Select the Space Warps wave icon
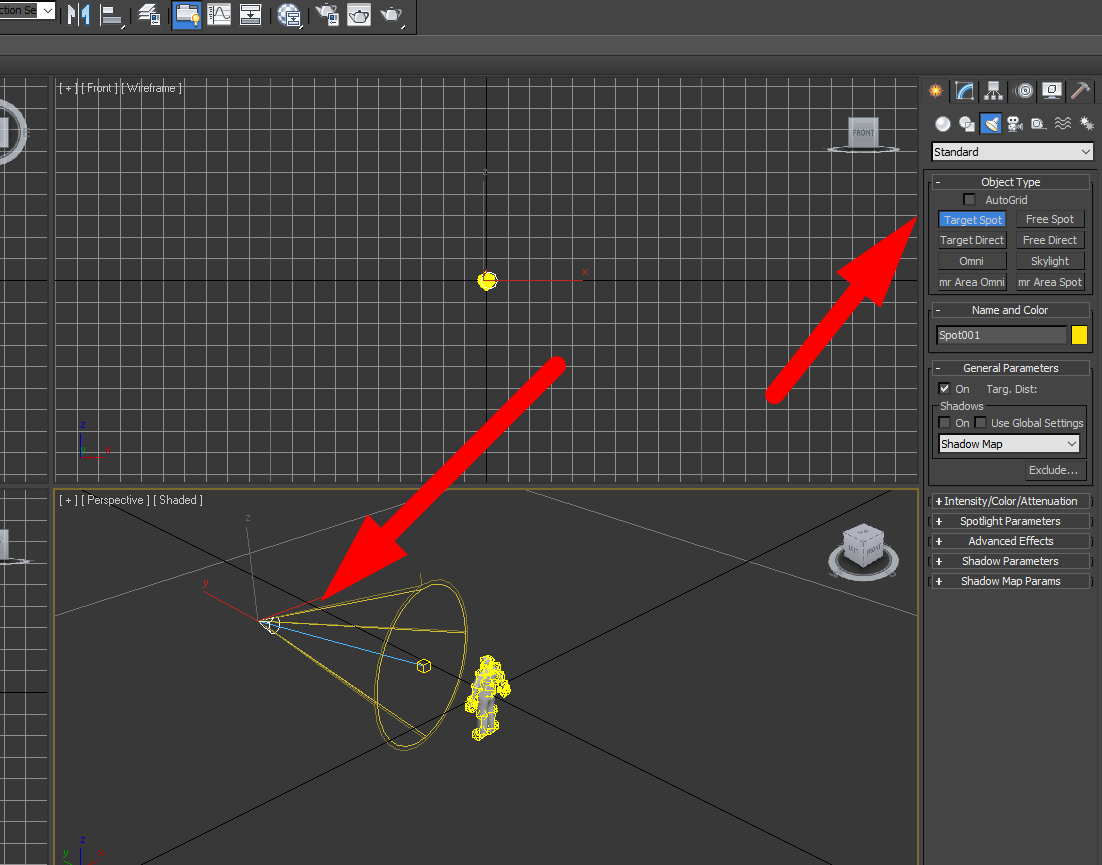Viewport: 1102px width, 865px height. [1063, 124]
